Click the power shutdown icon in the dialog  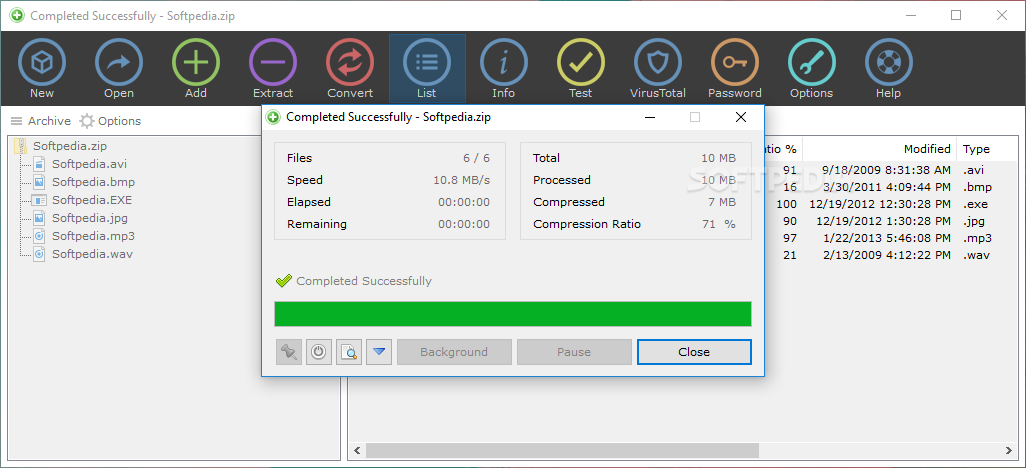(319, 352)
